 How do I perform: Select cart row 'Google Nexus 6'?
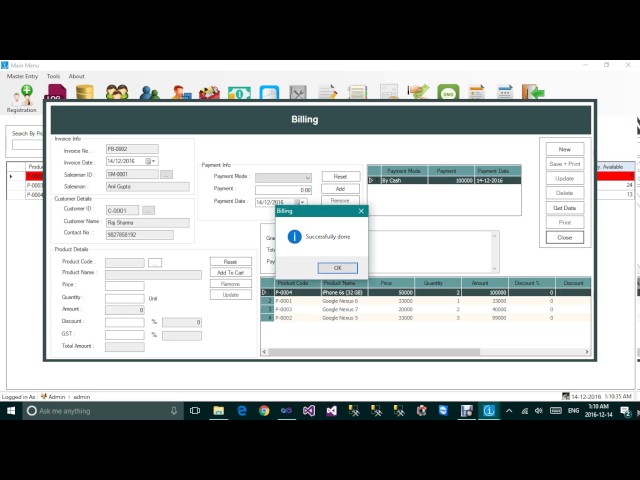pos(425,301)
